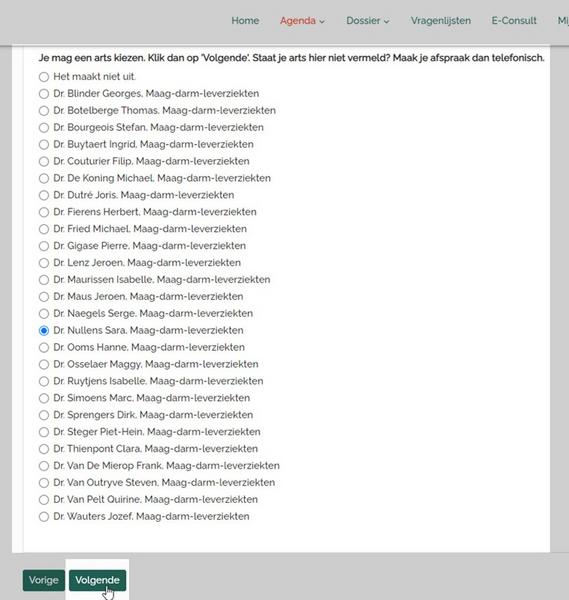Open the Agenda dropdown menu

click(x=302, y=21)
